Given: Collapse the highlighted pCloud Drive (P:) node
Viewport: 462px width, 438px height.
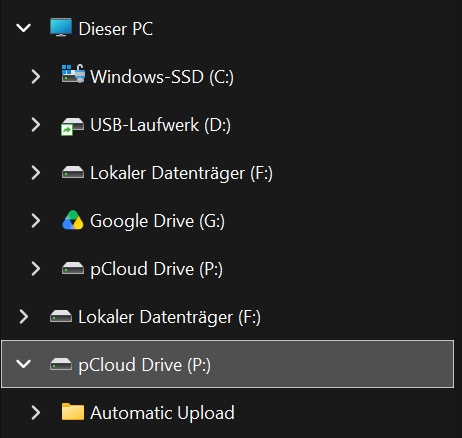Looking at the screenshot, I should (x=23, y=364).
